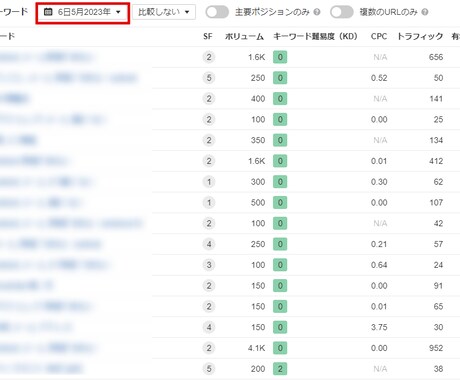Select the traffic value 656
The image size is (460, 380).
(x=436, y=57)
